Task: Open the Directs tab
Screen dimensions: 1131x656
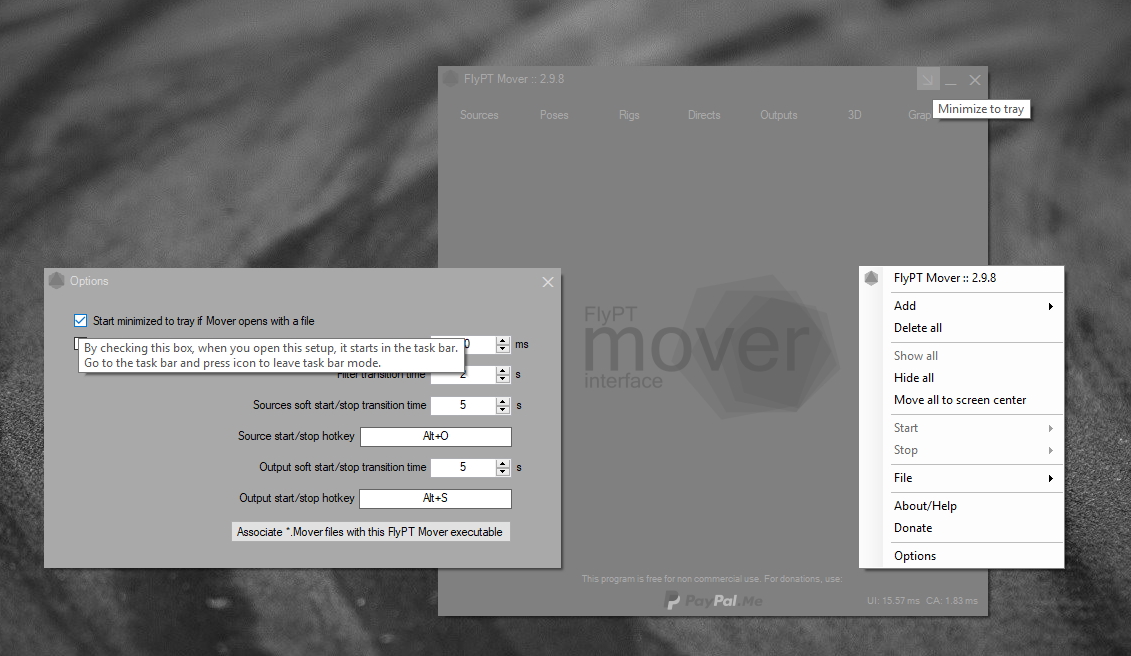Action: (704, 115)
